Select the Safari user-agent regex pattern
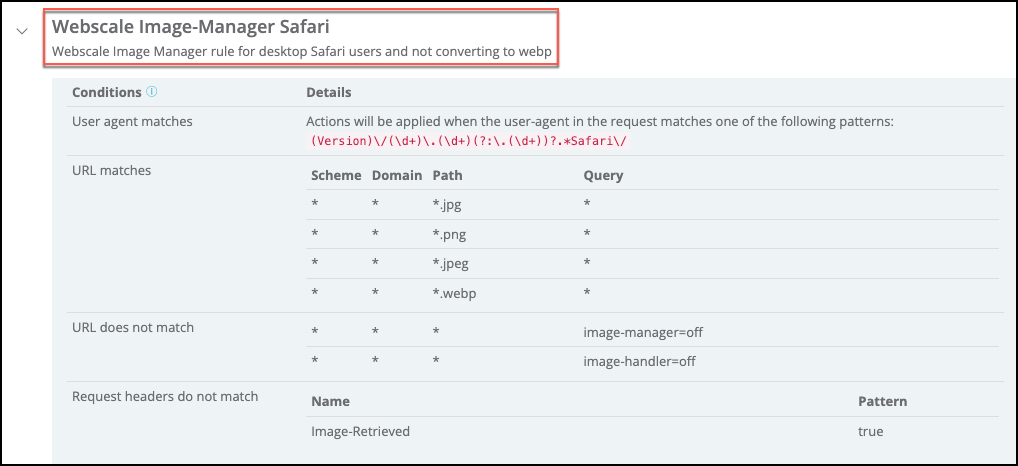The height and width of the screenshot is (466, 1018). 469,141
